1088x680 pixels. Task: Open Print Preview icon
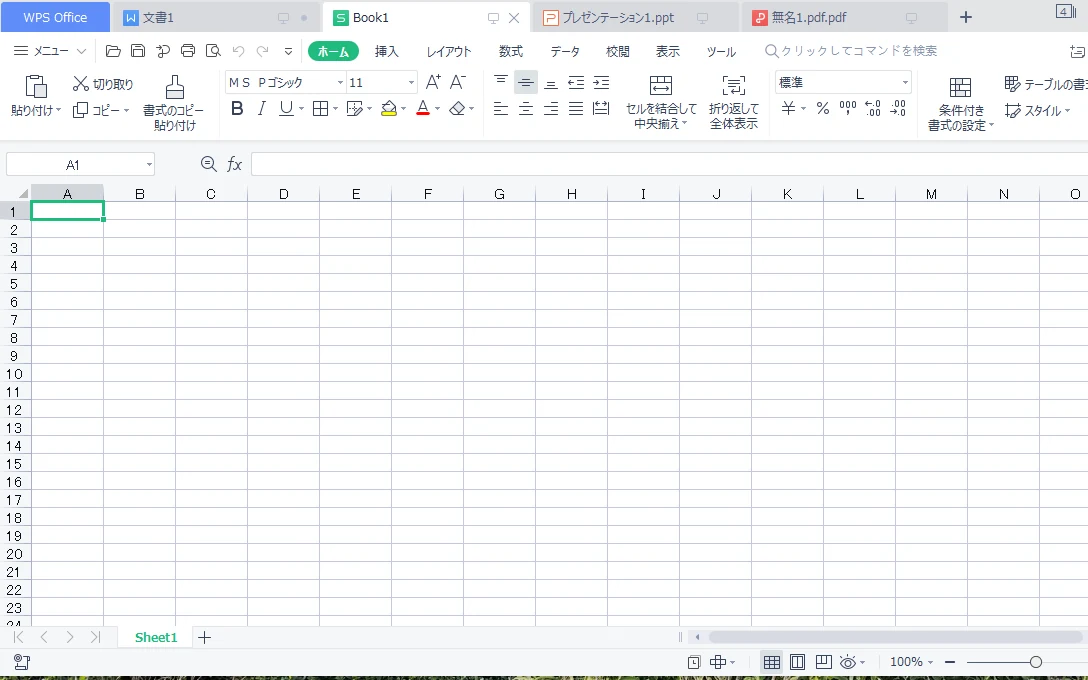tap(213, 51)
